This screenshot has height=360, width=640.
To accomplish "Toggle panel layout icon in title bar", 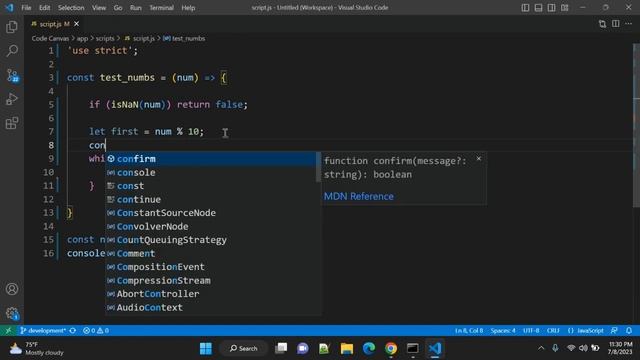I will coord(538,8).
